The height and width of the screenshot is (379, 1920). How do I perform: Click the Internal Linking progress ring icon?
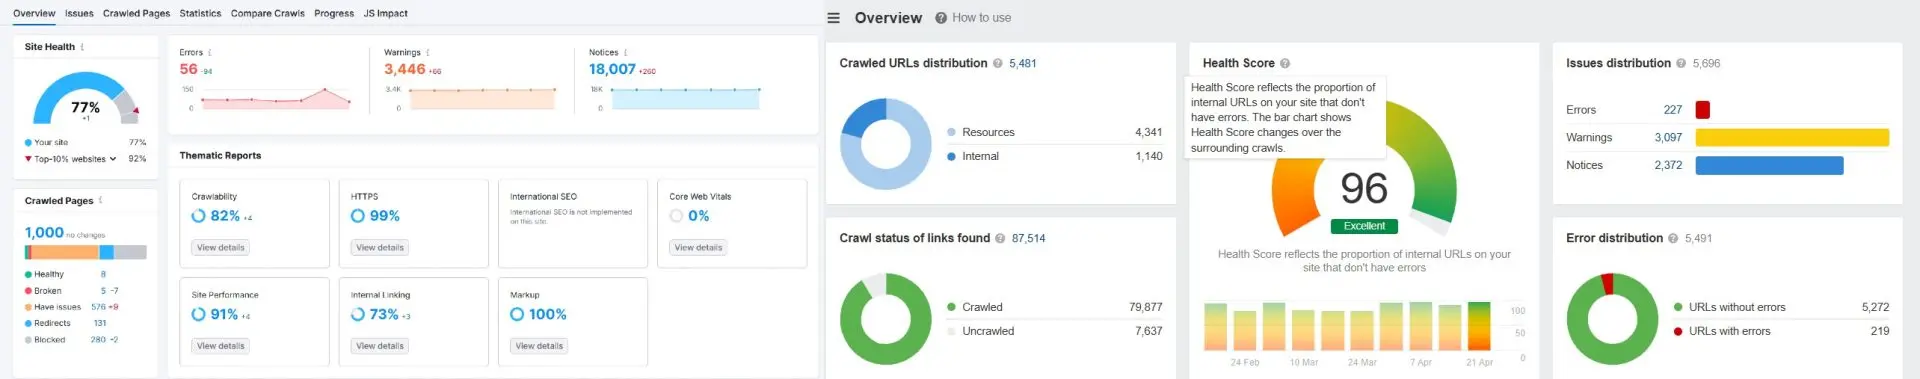click(357, 314)
